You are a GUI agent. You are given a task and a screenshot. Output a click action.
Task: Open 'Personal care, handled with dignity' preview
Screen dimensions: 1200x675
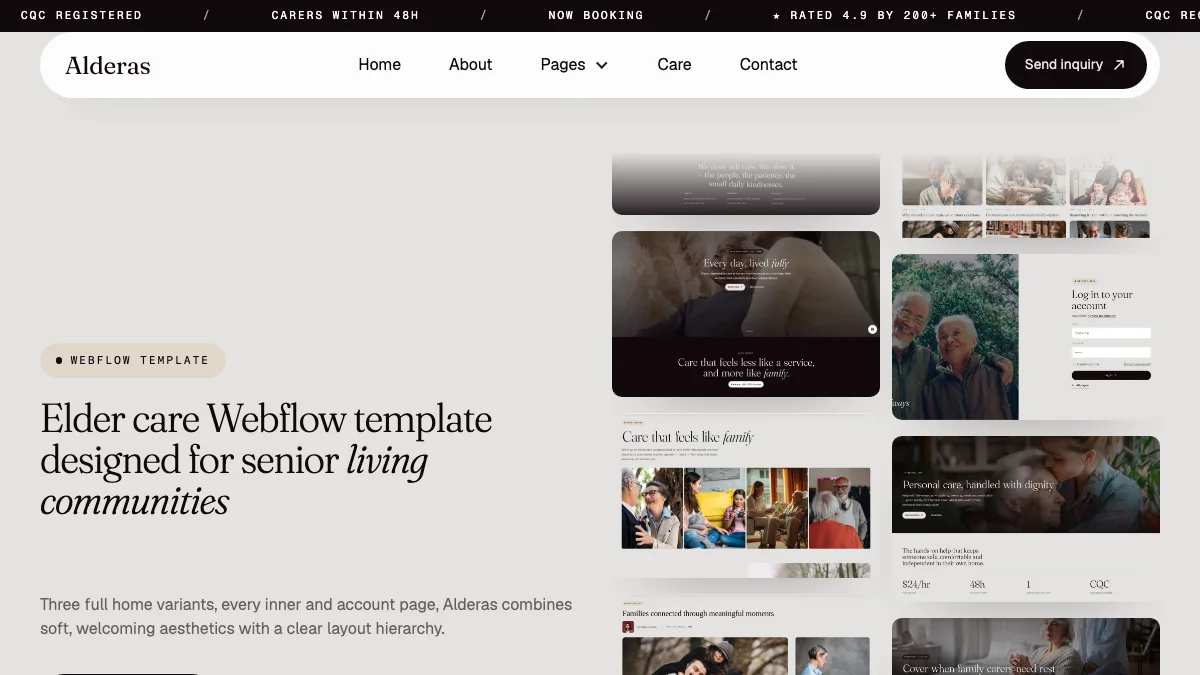(1026, 519)
